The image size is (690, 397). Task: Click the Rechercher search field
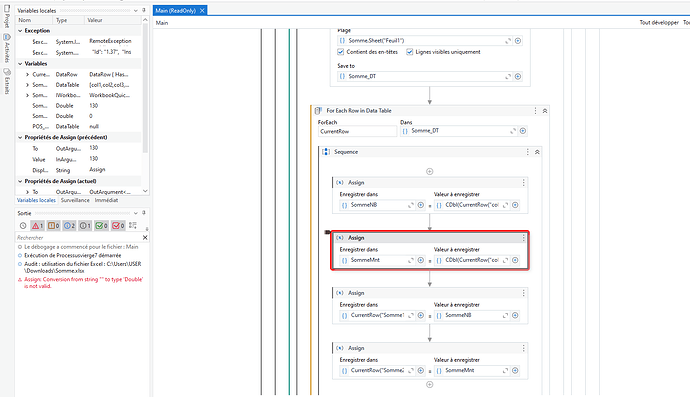[78, 238]
